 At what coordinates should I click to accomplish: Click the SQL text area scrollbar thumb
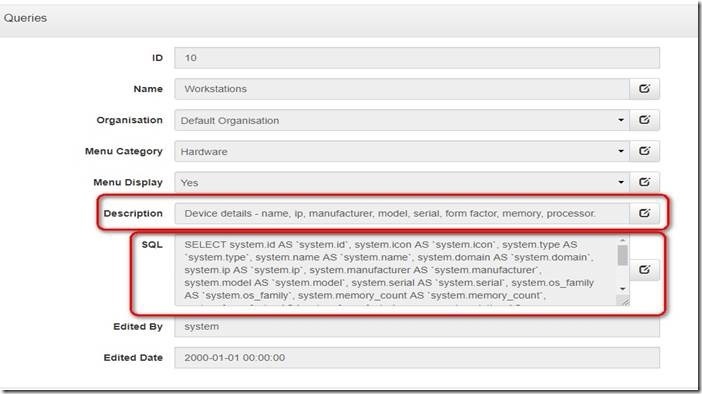(622, 255)
